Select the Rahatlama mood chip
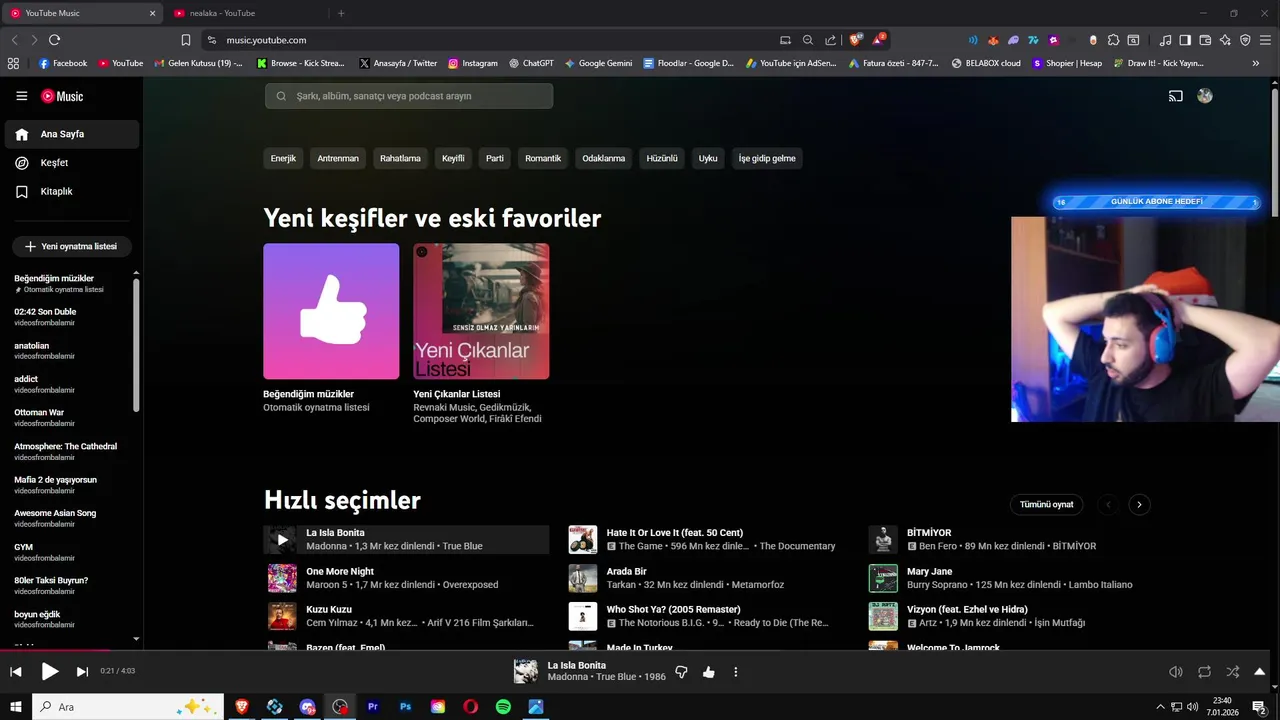 [x=400, y=158]
